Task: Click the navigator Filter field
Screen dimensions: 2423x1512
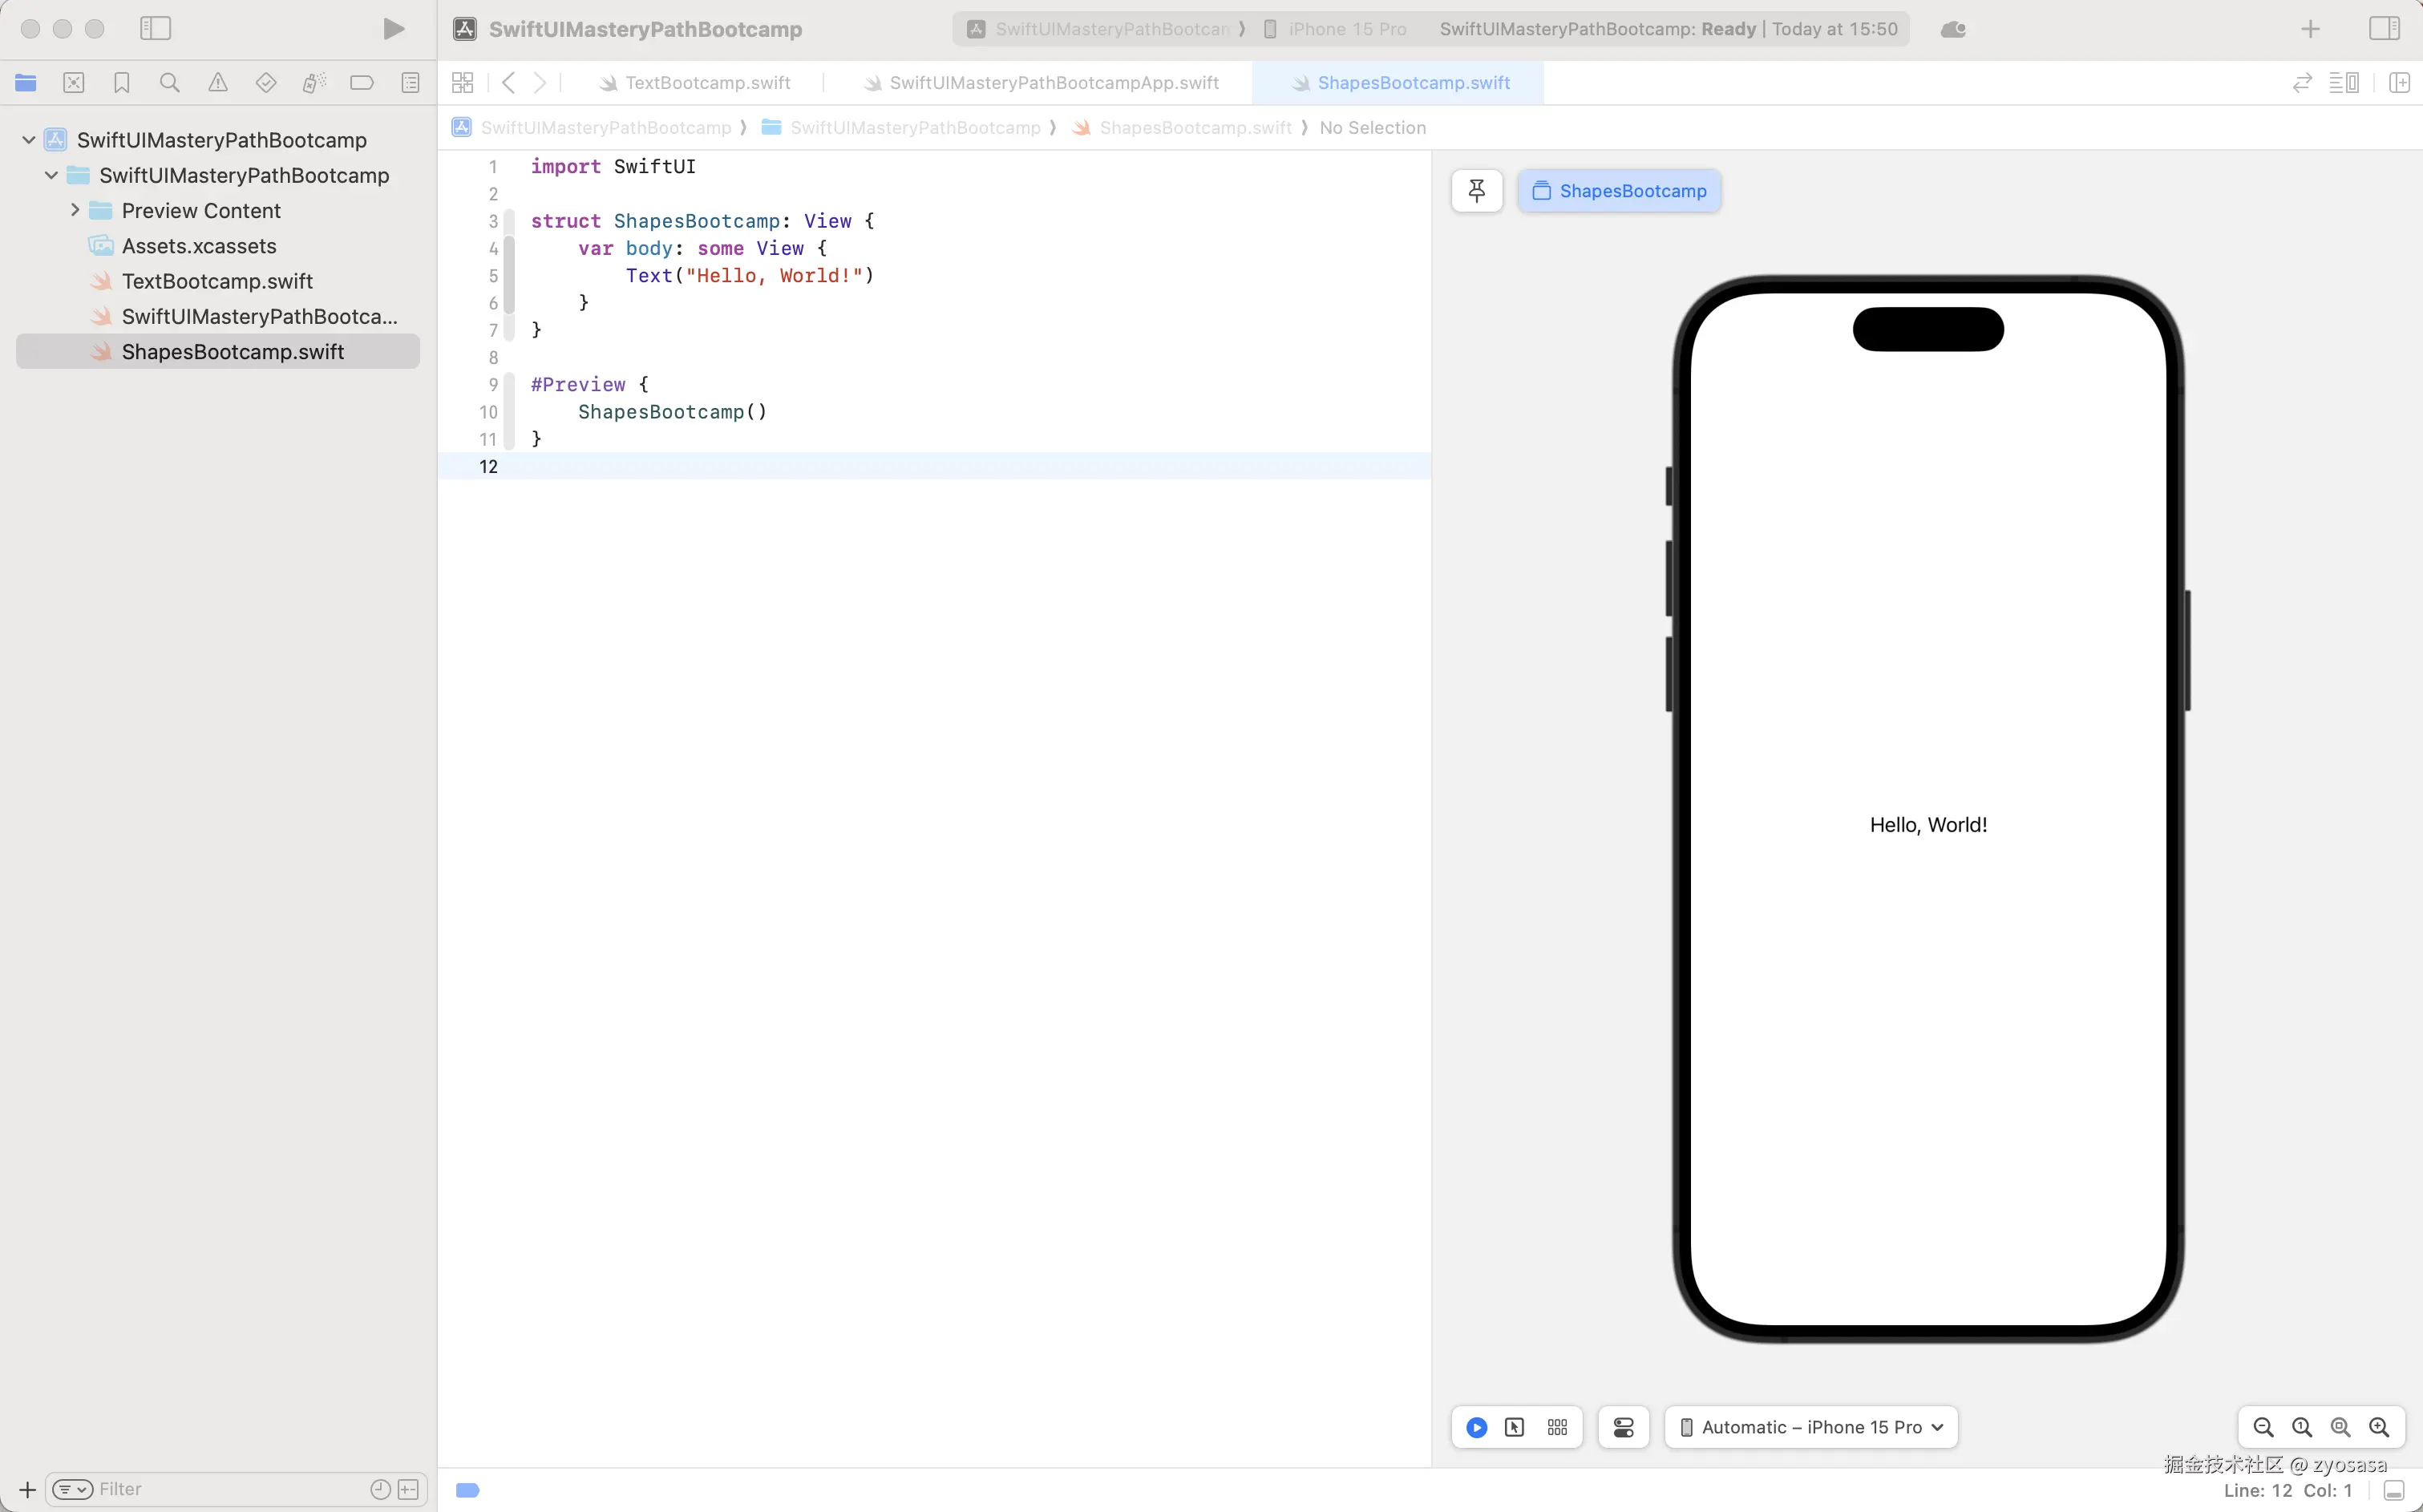Action: tap(230, 1489)
